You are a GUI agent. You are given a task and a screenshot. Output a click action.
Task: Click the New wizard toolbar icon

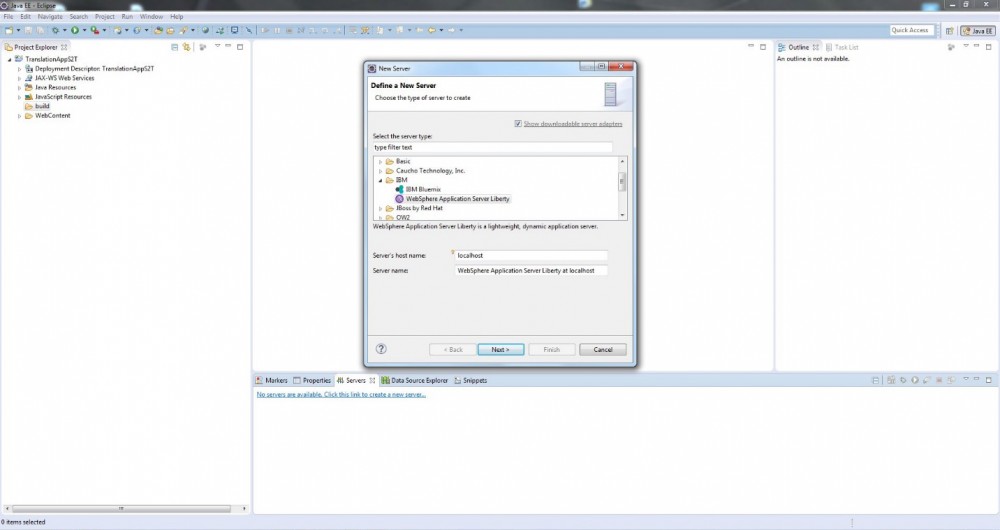9,30
